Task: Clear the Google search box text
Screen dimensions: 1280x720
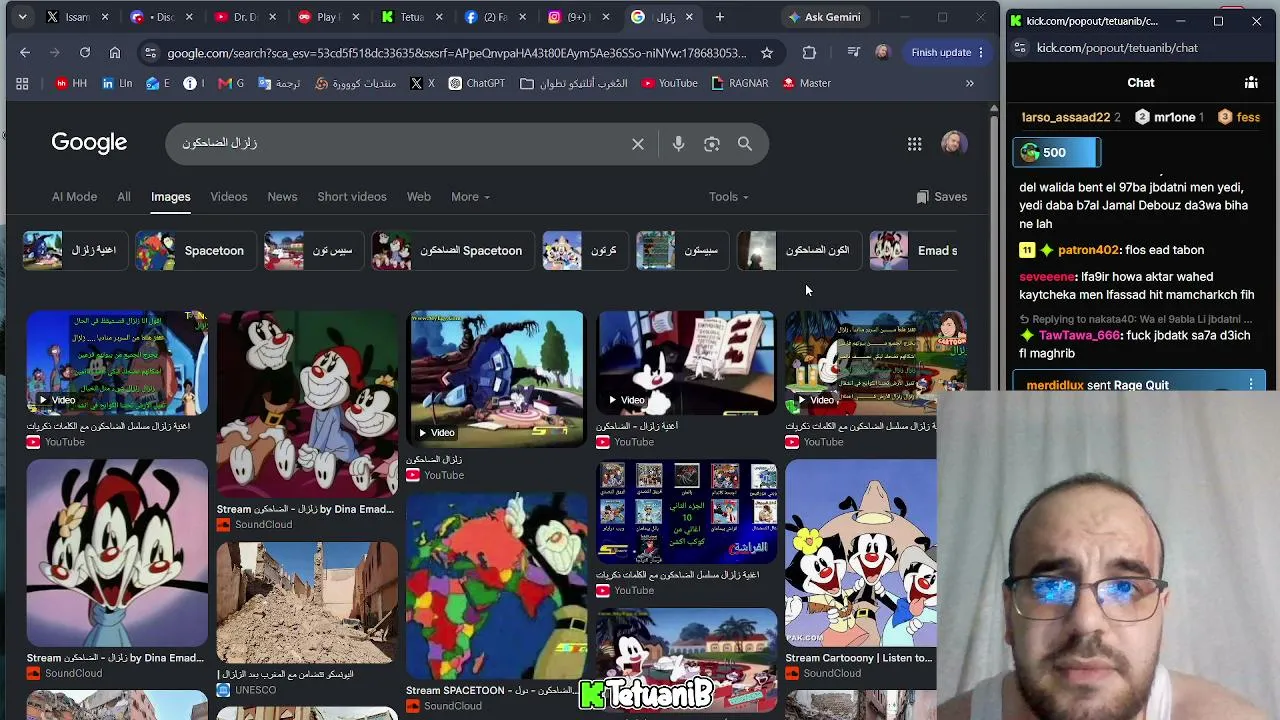Action: pyautogui.click(x=638, y=144)
